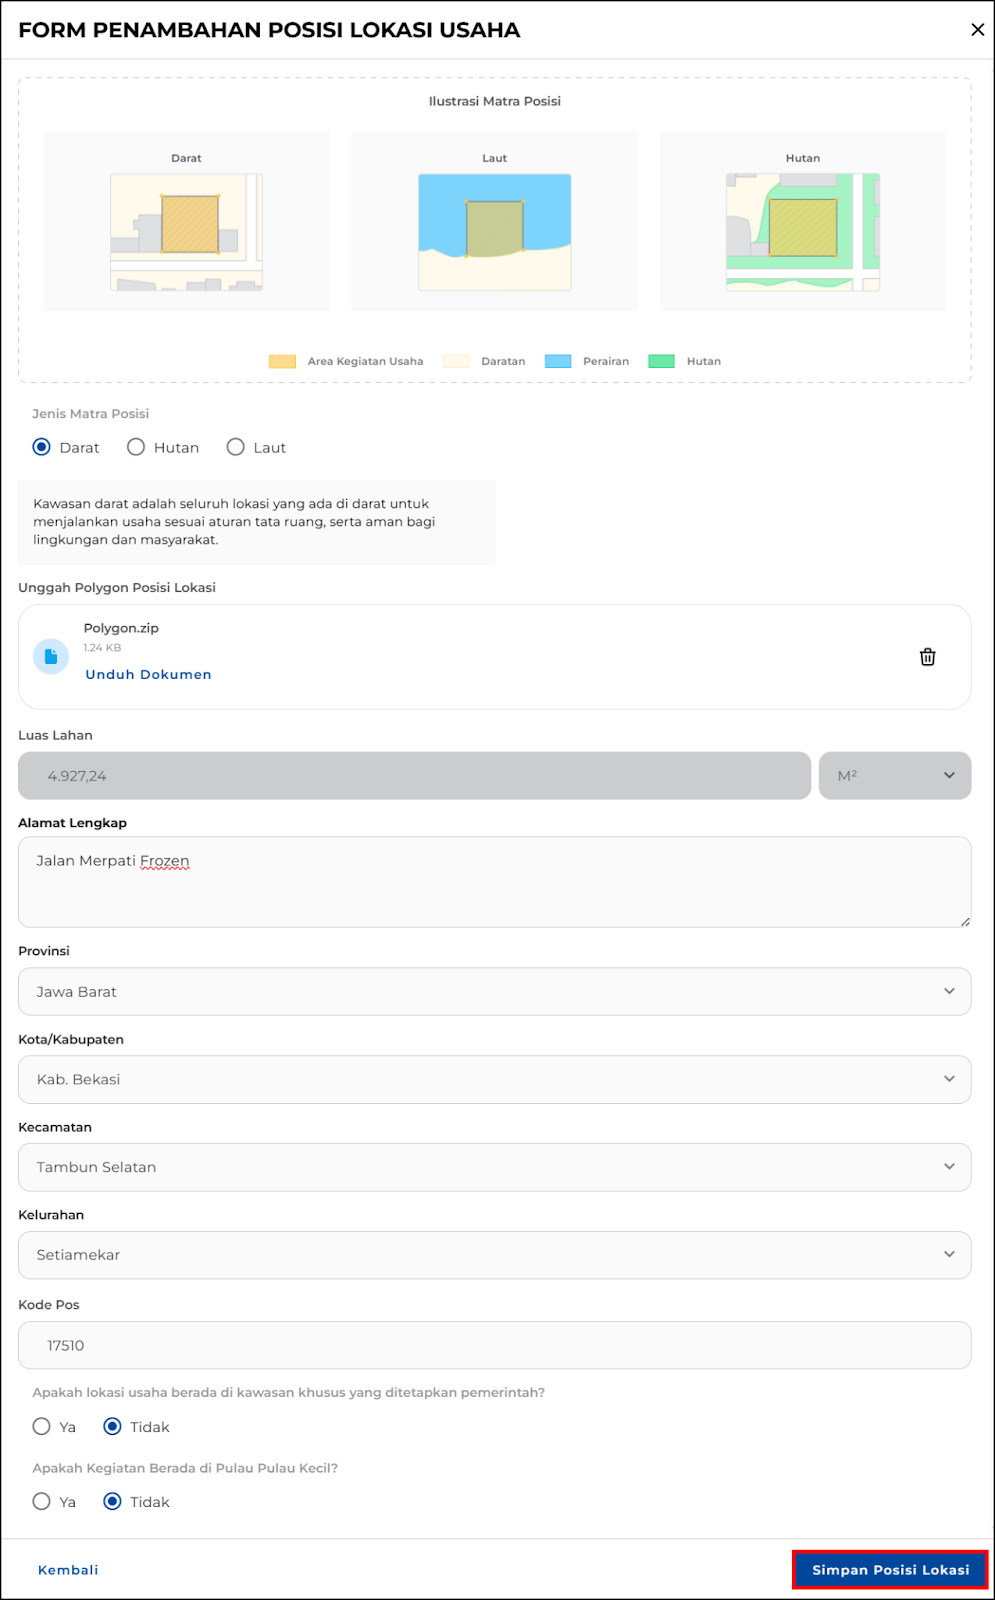
Task: Delete the uploaded Polygon.zip file
Action: [x=927, y=657]
